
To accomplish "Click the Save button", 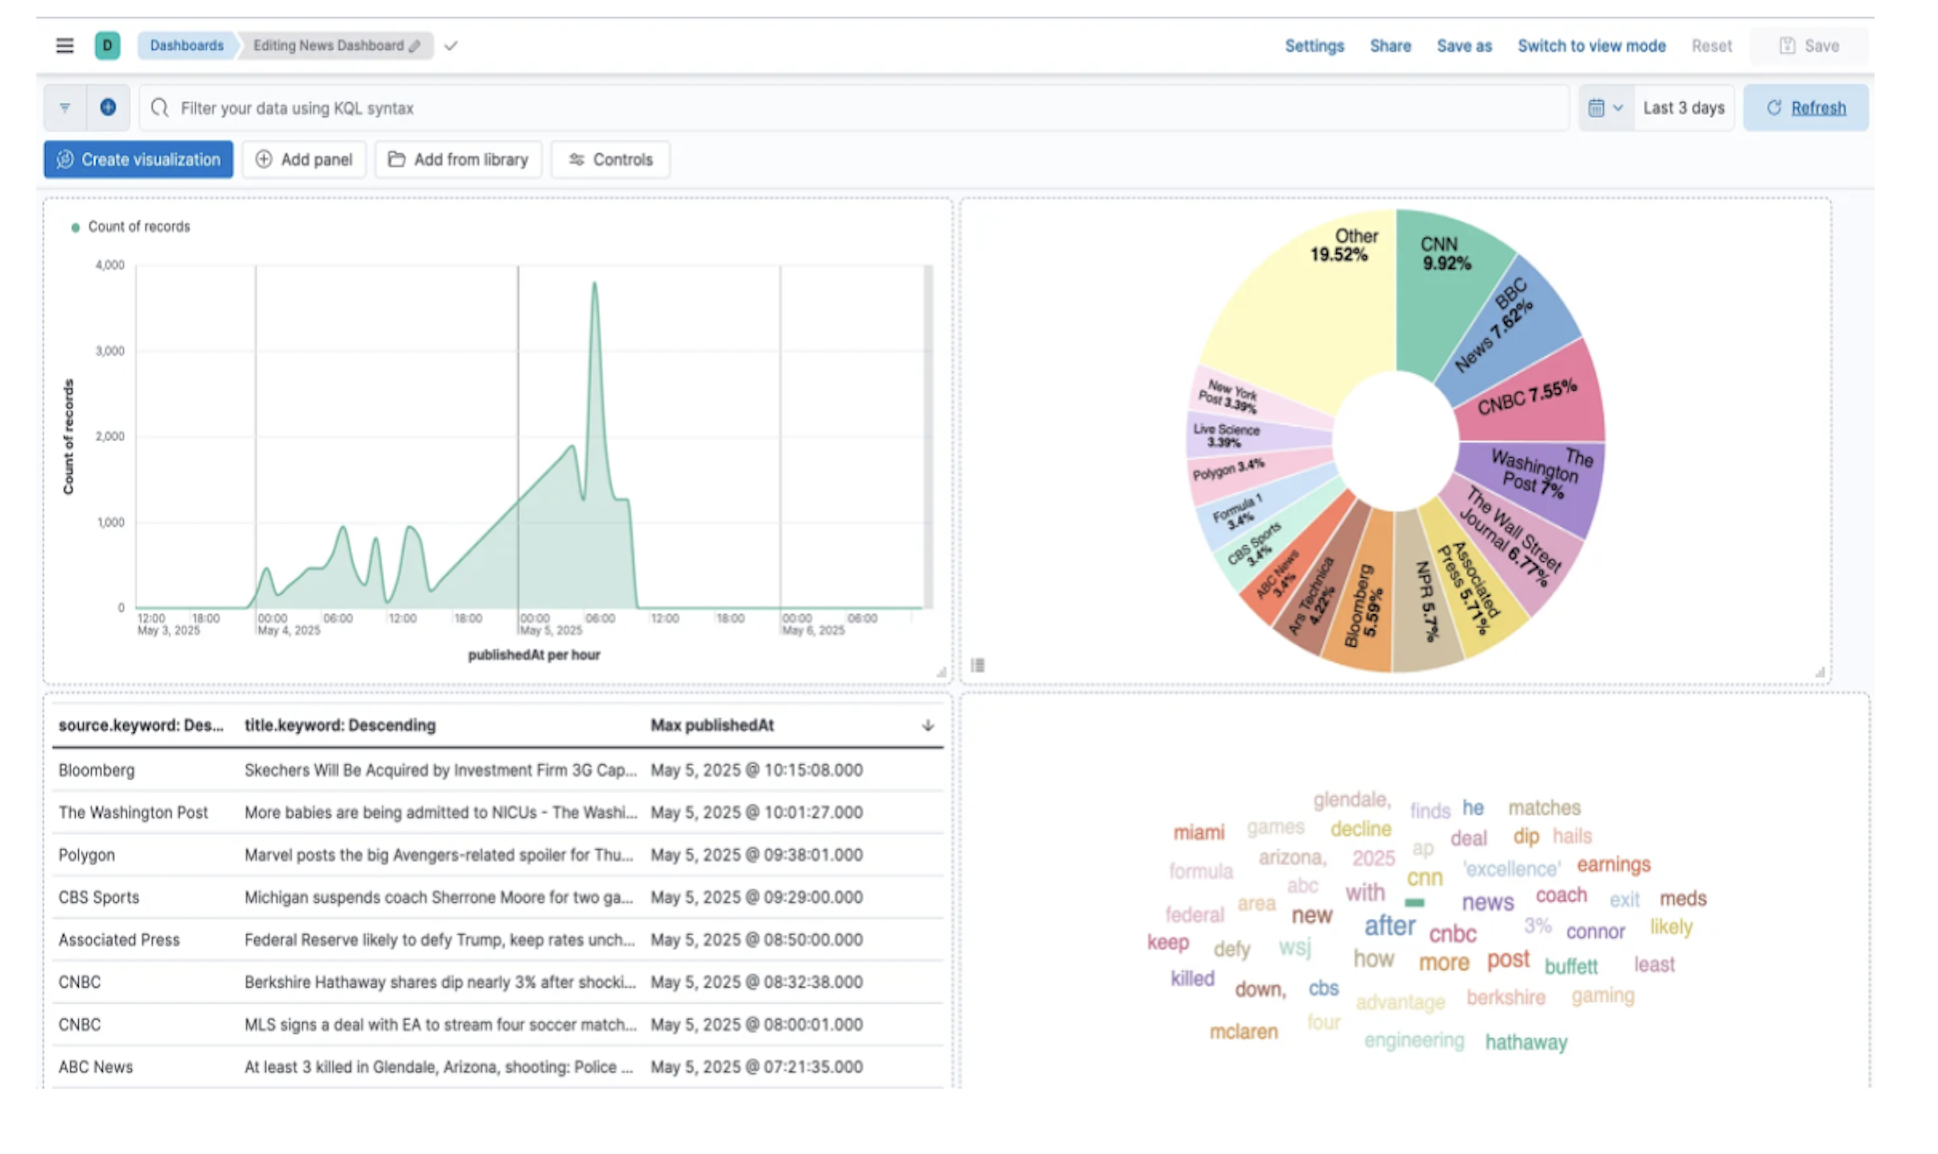I will (x=1809, y=46).
